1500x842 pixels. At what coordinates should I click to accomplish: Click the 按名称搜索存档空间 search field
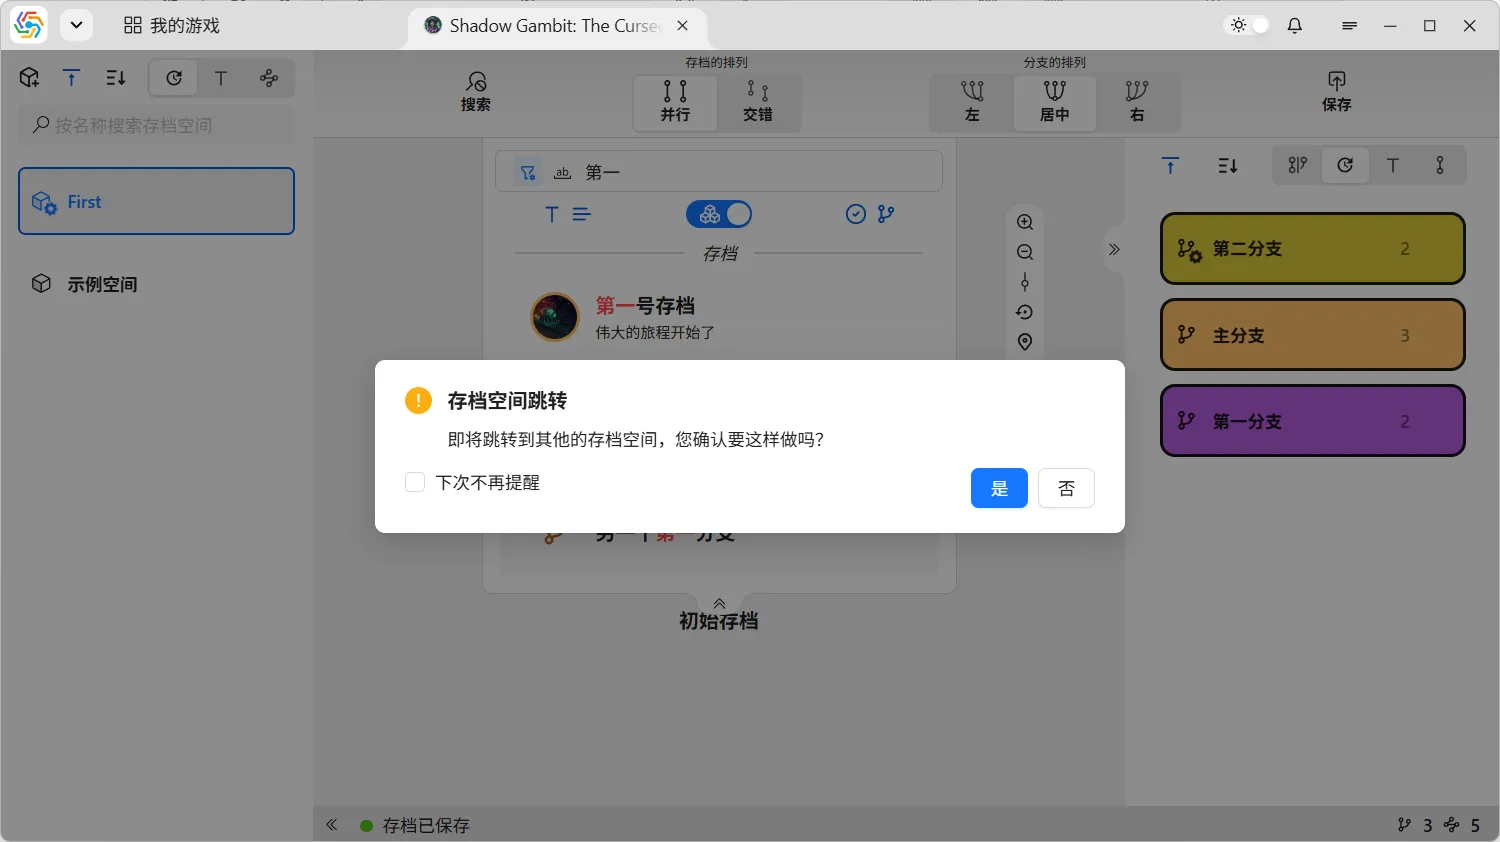click(157, 125)
